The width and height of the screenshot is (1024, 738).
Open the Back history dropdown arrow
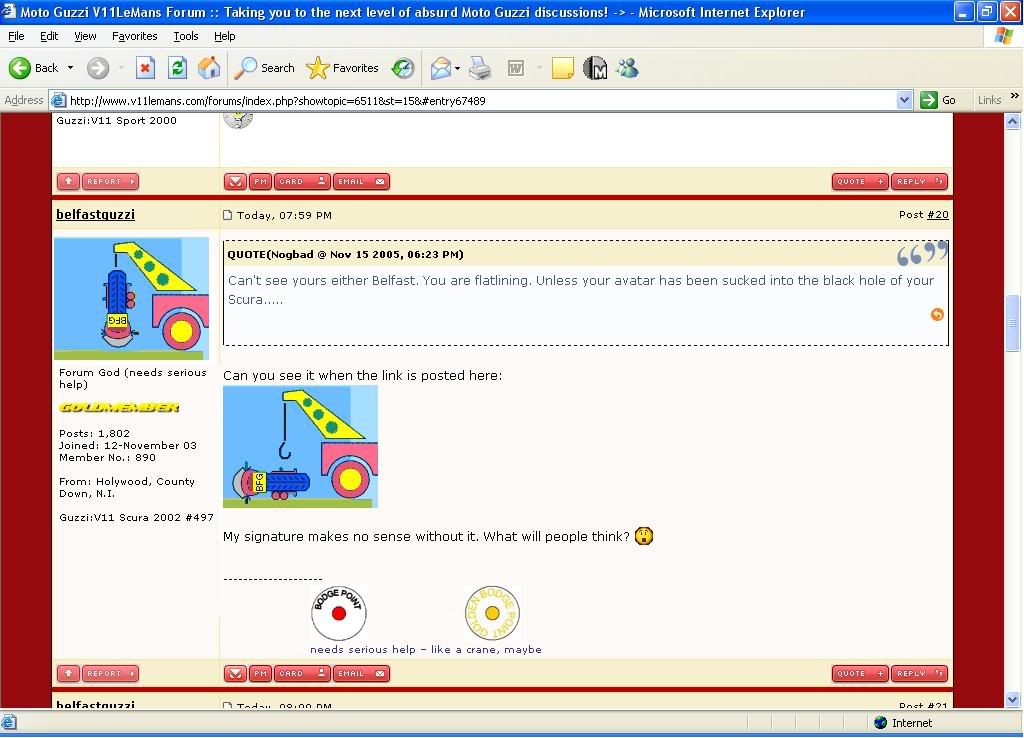coord(71,68)
